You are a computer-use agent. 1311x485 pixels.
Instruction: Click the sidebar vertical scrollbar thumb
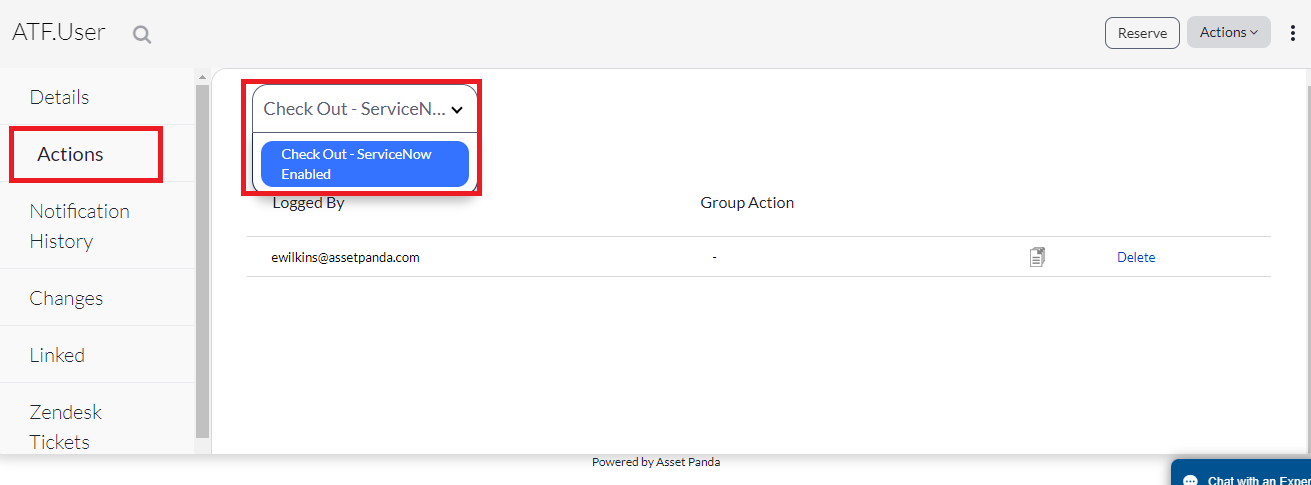coord(203,262)
